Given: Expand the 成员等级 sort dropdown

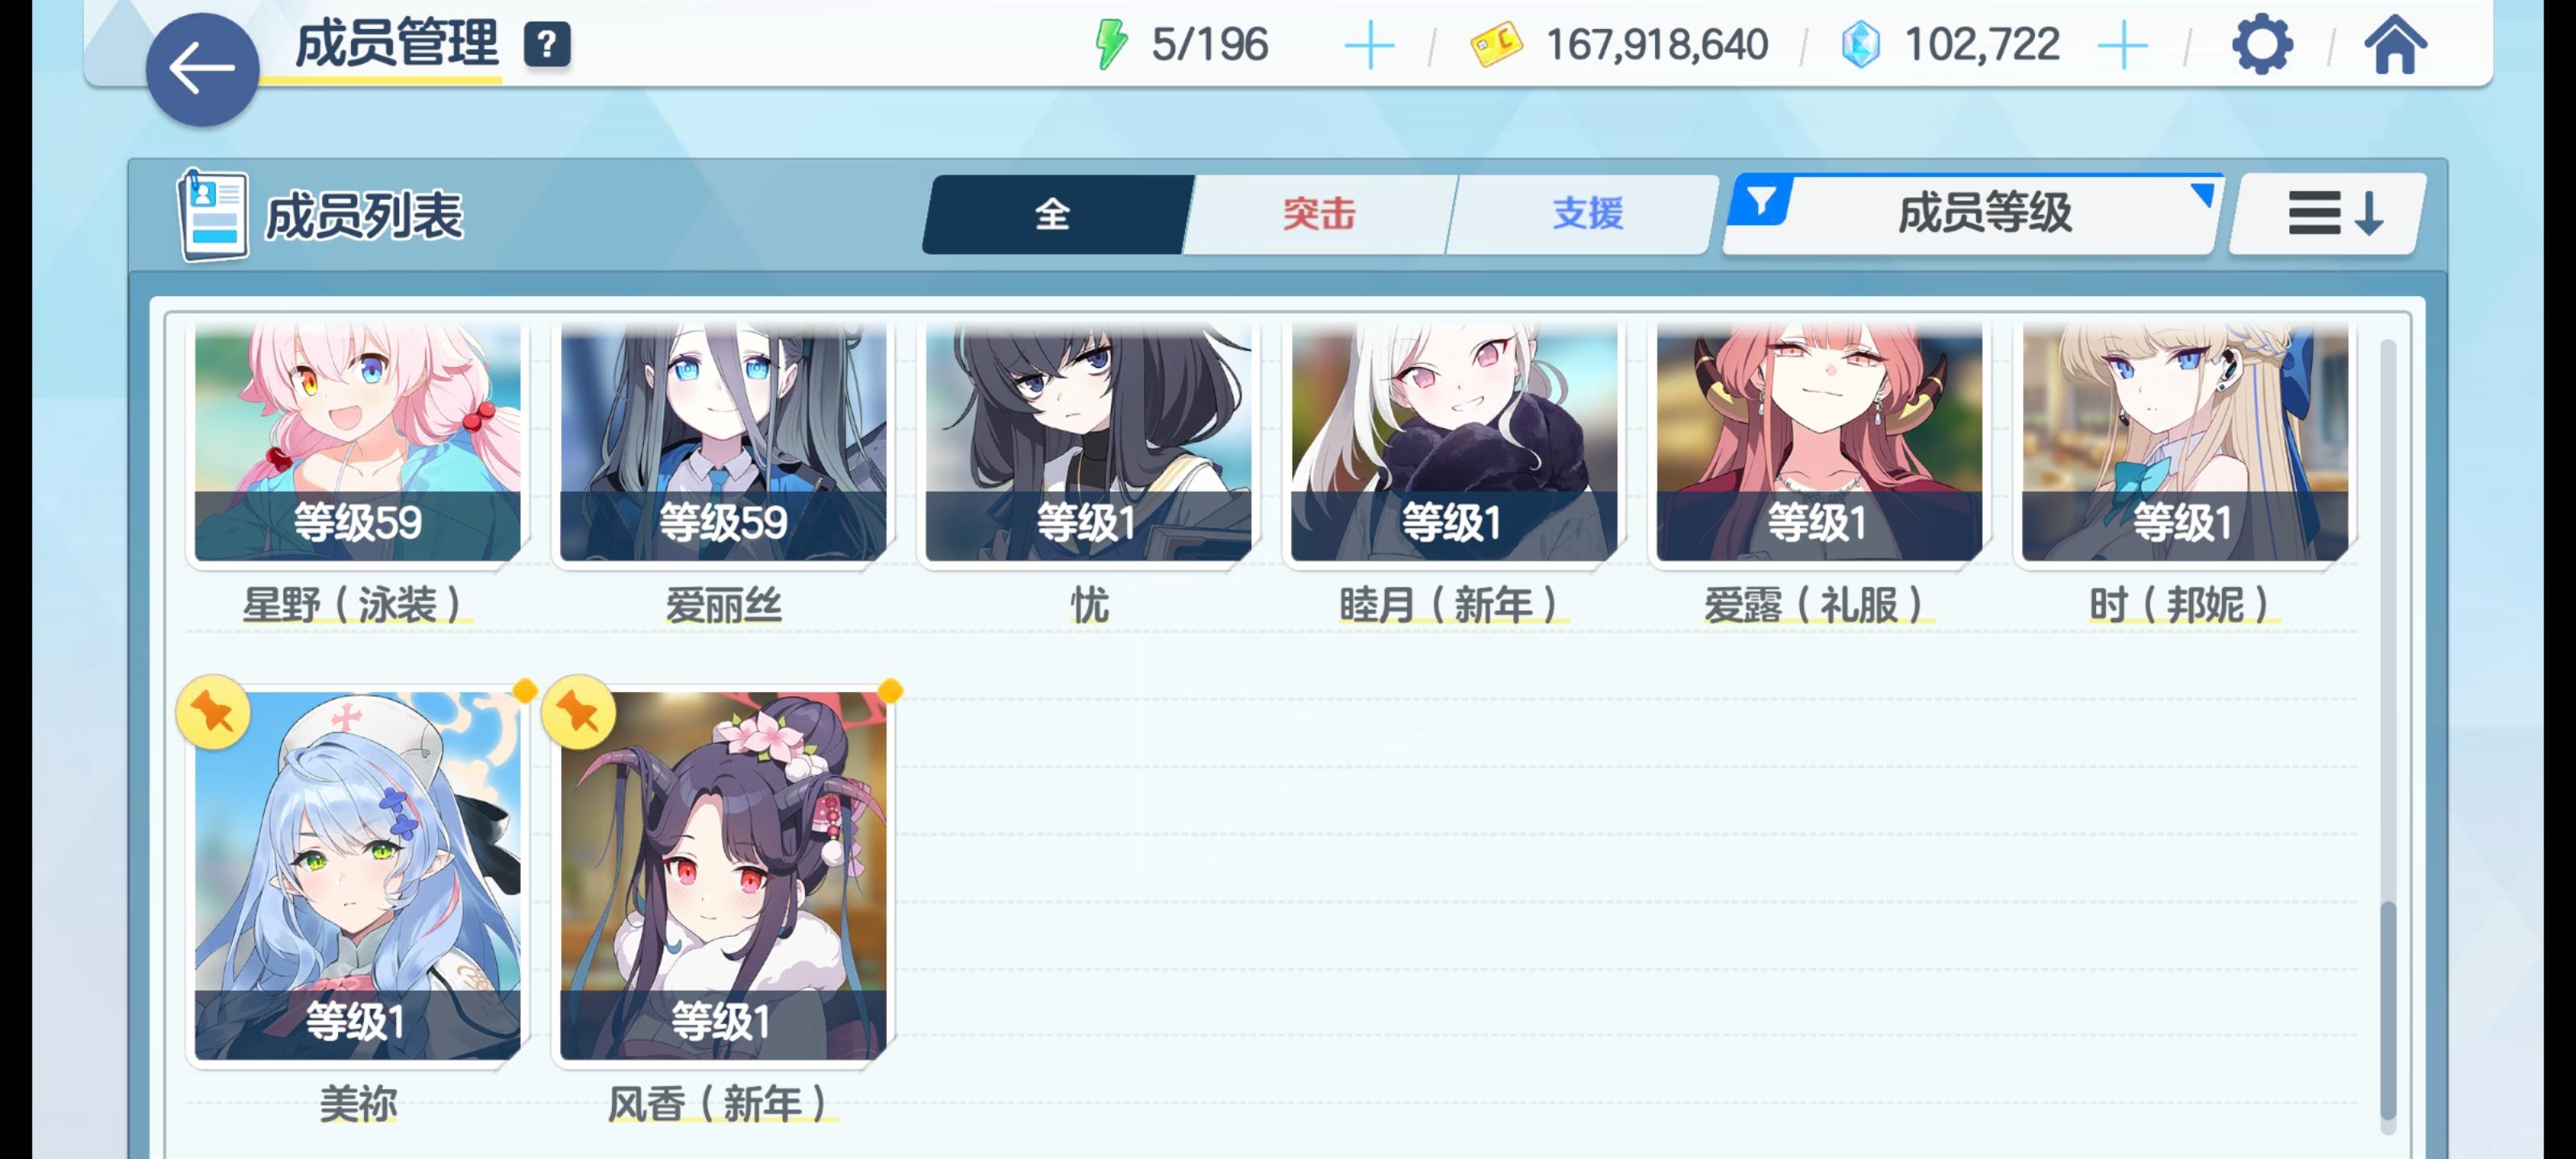Looking at the screenshot, I should [x=1985, y=213].
